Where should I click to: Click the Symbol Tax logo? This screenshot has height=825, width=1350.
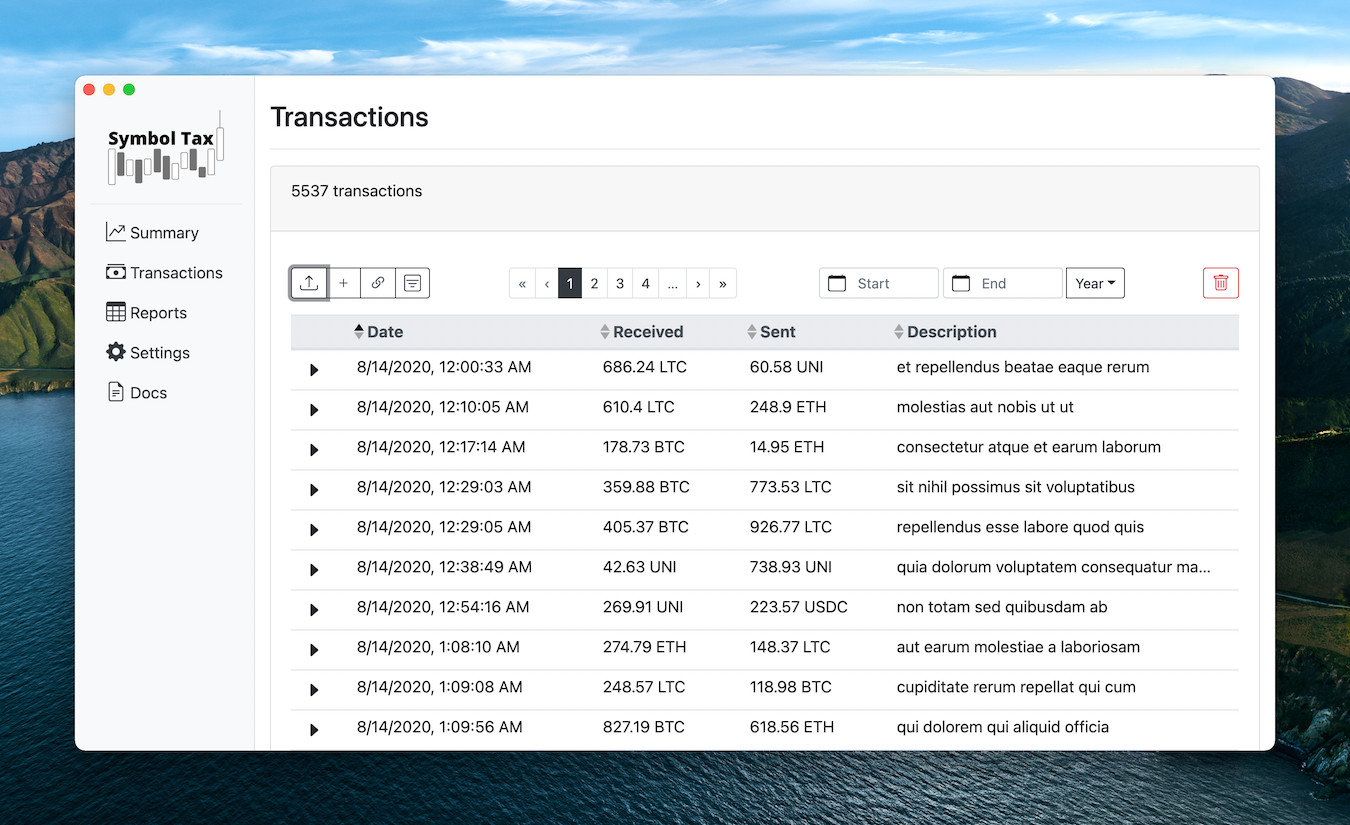point(165,148)
